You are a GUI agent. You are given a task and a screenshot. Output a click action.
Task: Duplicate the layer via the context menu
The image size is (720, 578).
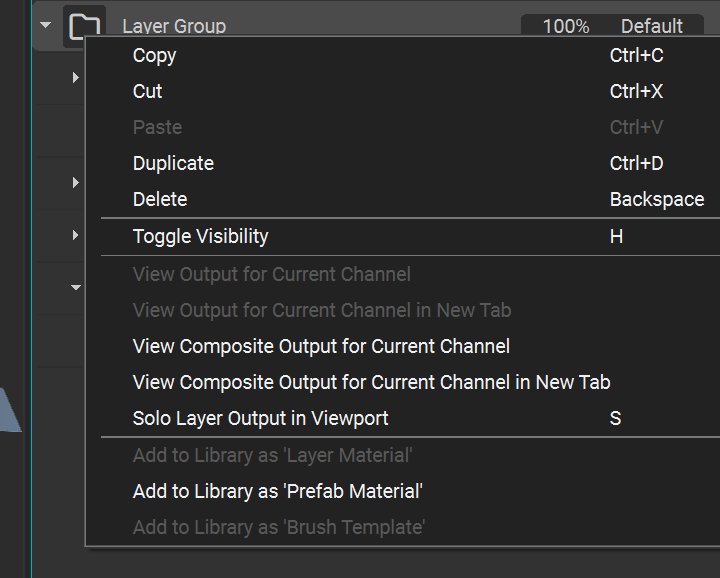pos(173,164)
